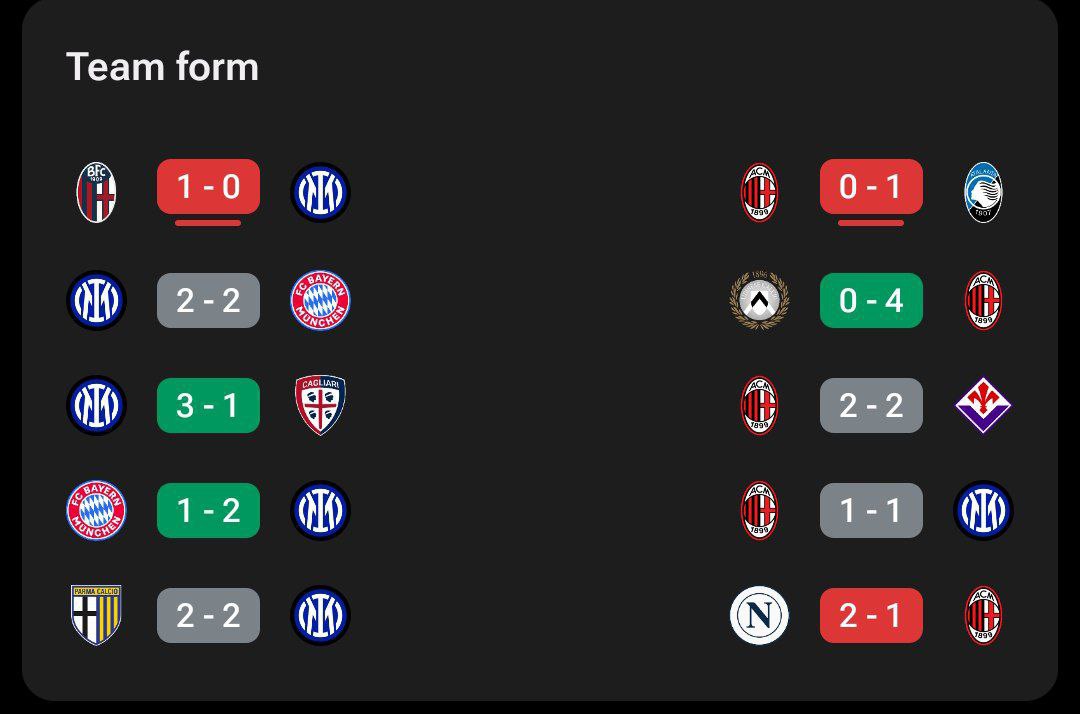Select the Cagliari club logo
The height and width of the screenshot is (714, 1080).
[320, 405]
